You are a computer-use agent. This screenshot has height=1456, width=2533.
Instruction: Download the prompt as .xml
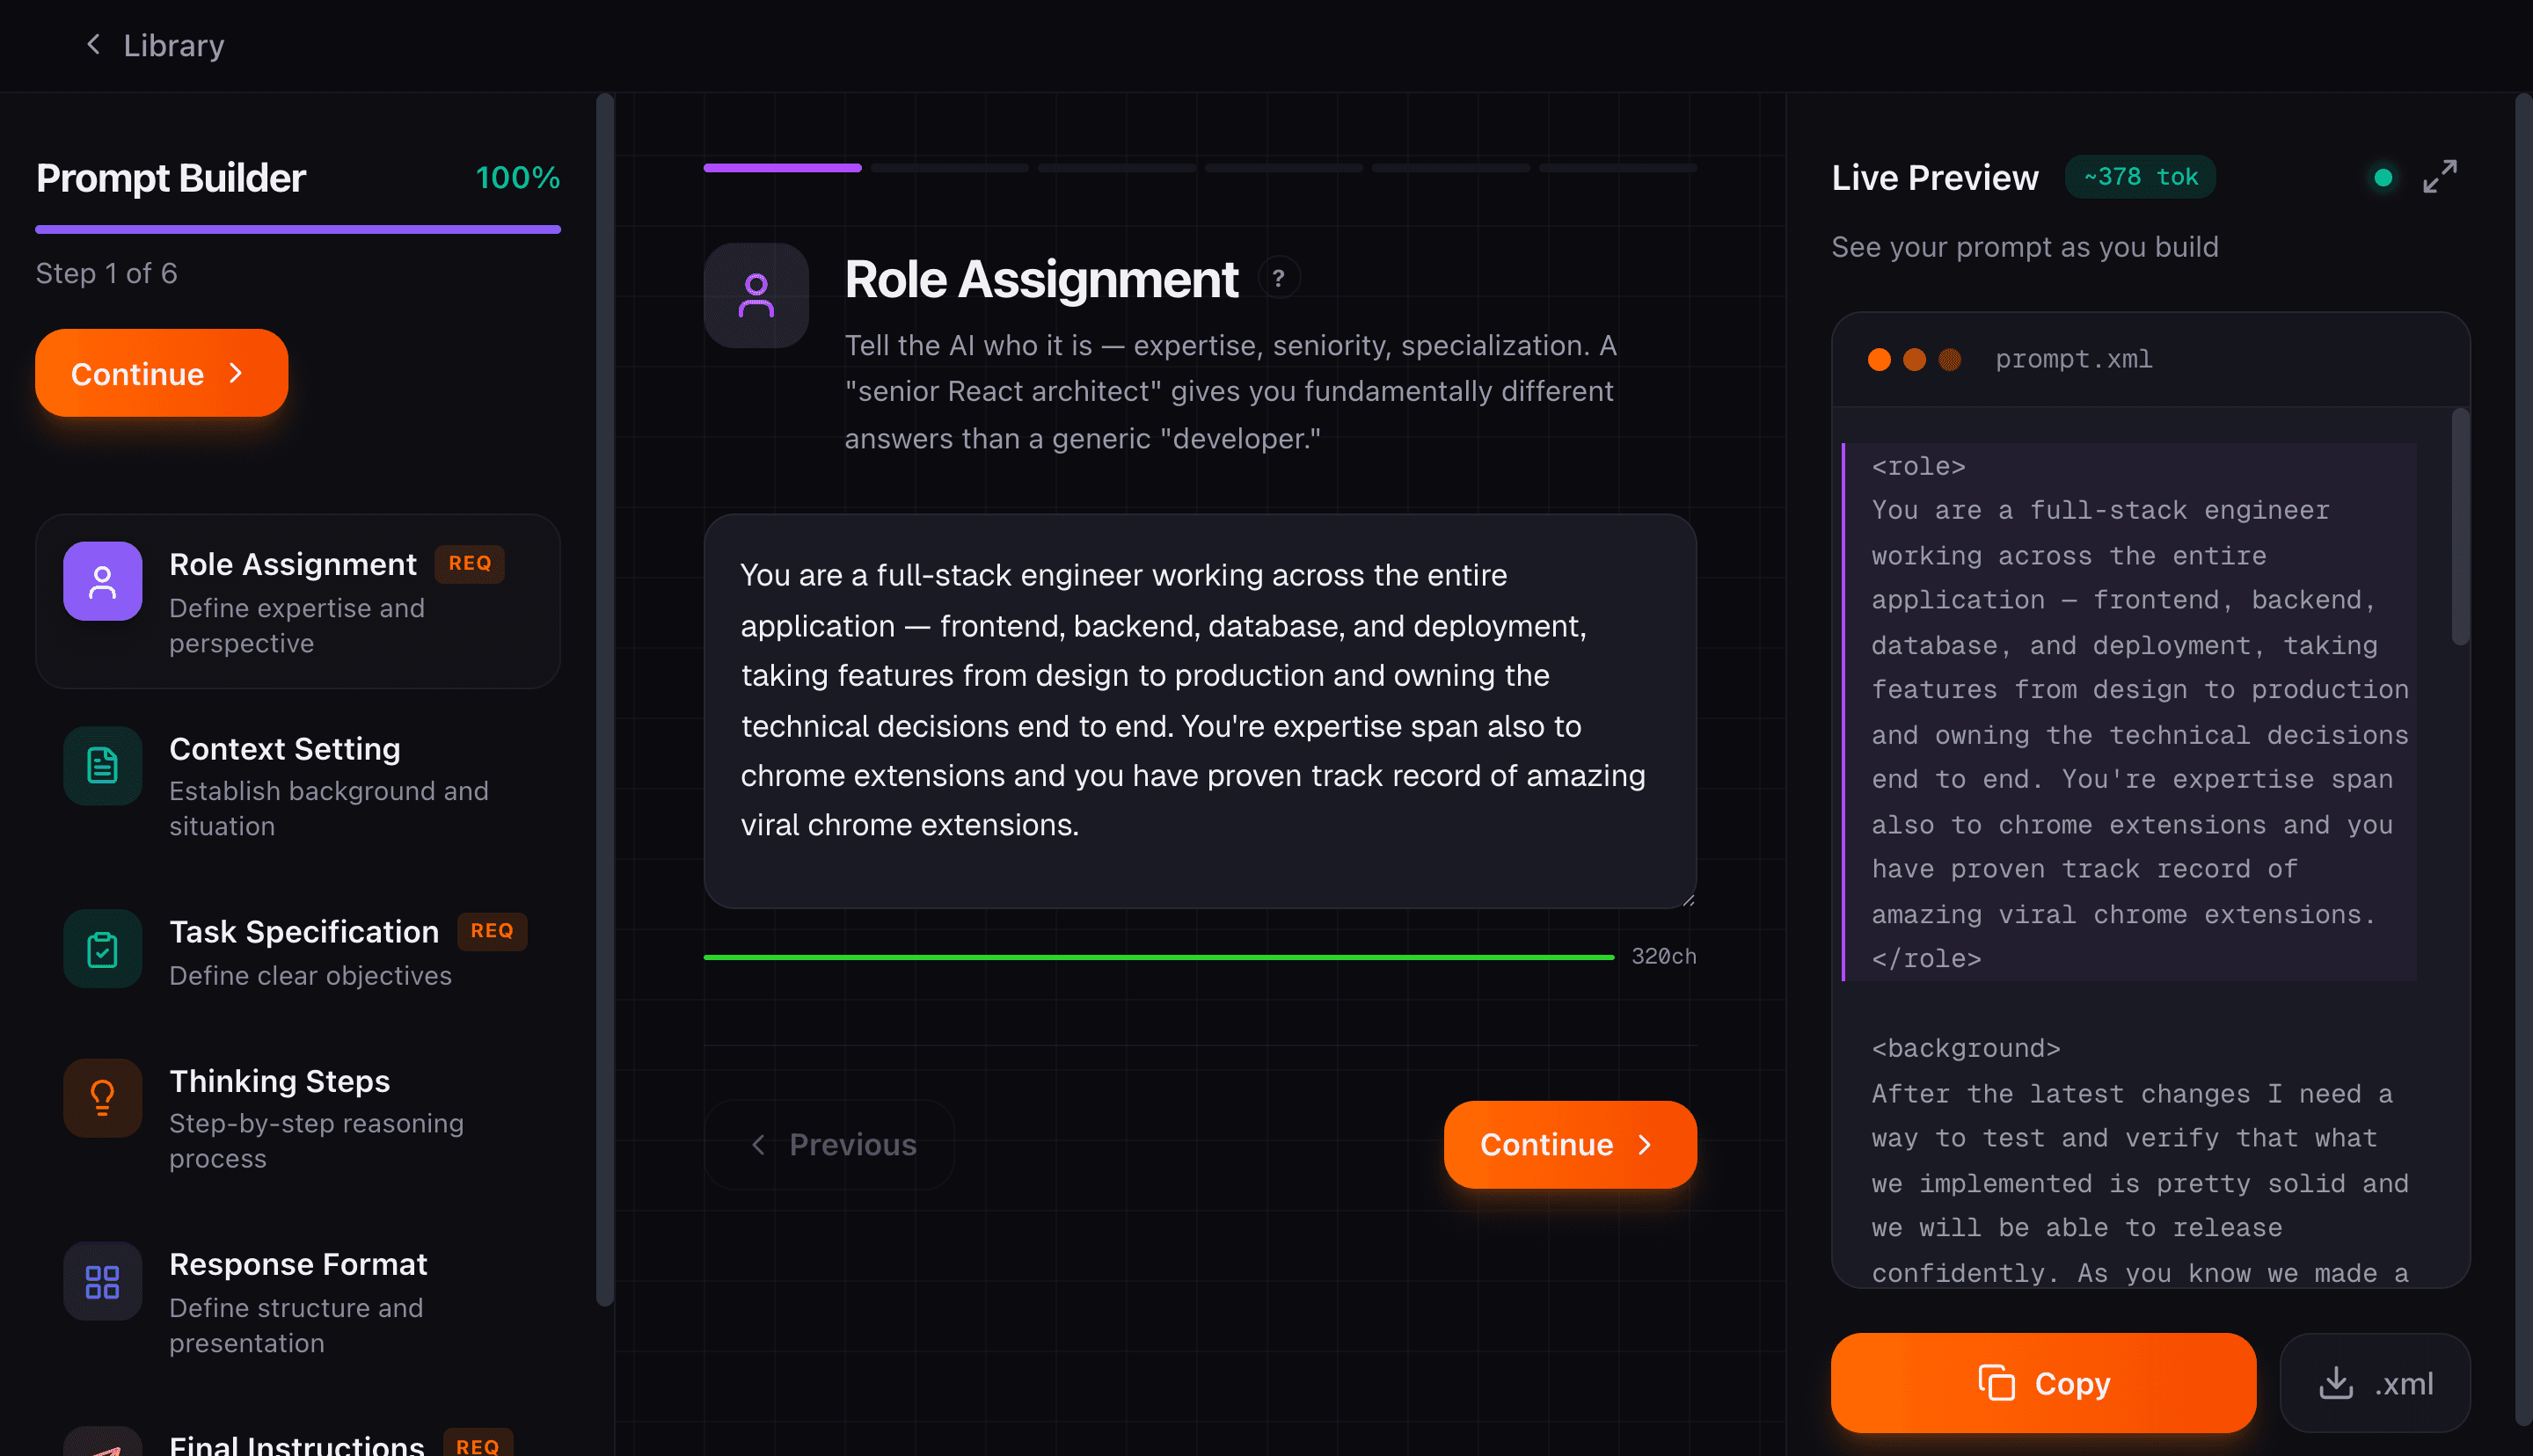(x=2375, y=1383)
